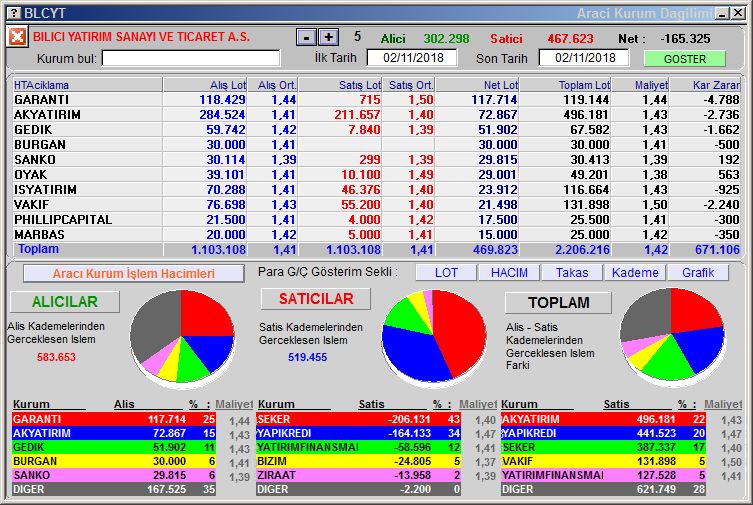Increase count with the plus button
Image resolution: width=753 pixels, height=505 pixels.
coord(328,37)
